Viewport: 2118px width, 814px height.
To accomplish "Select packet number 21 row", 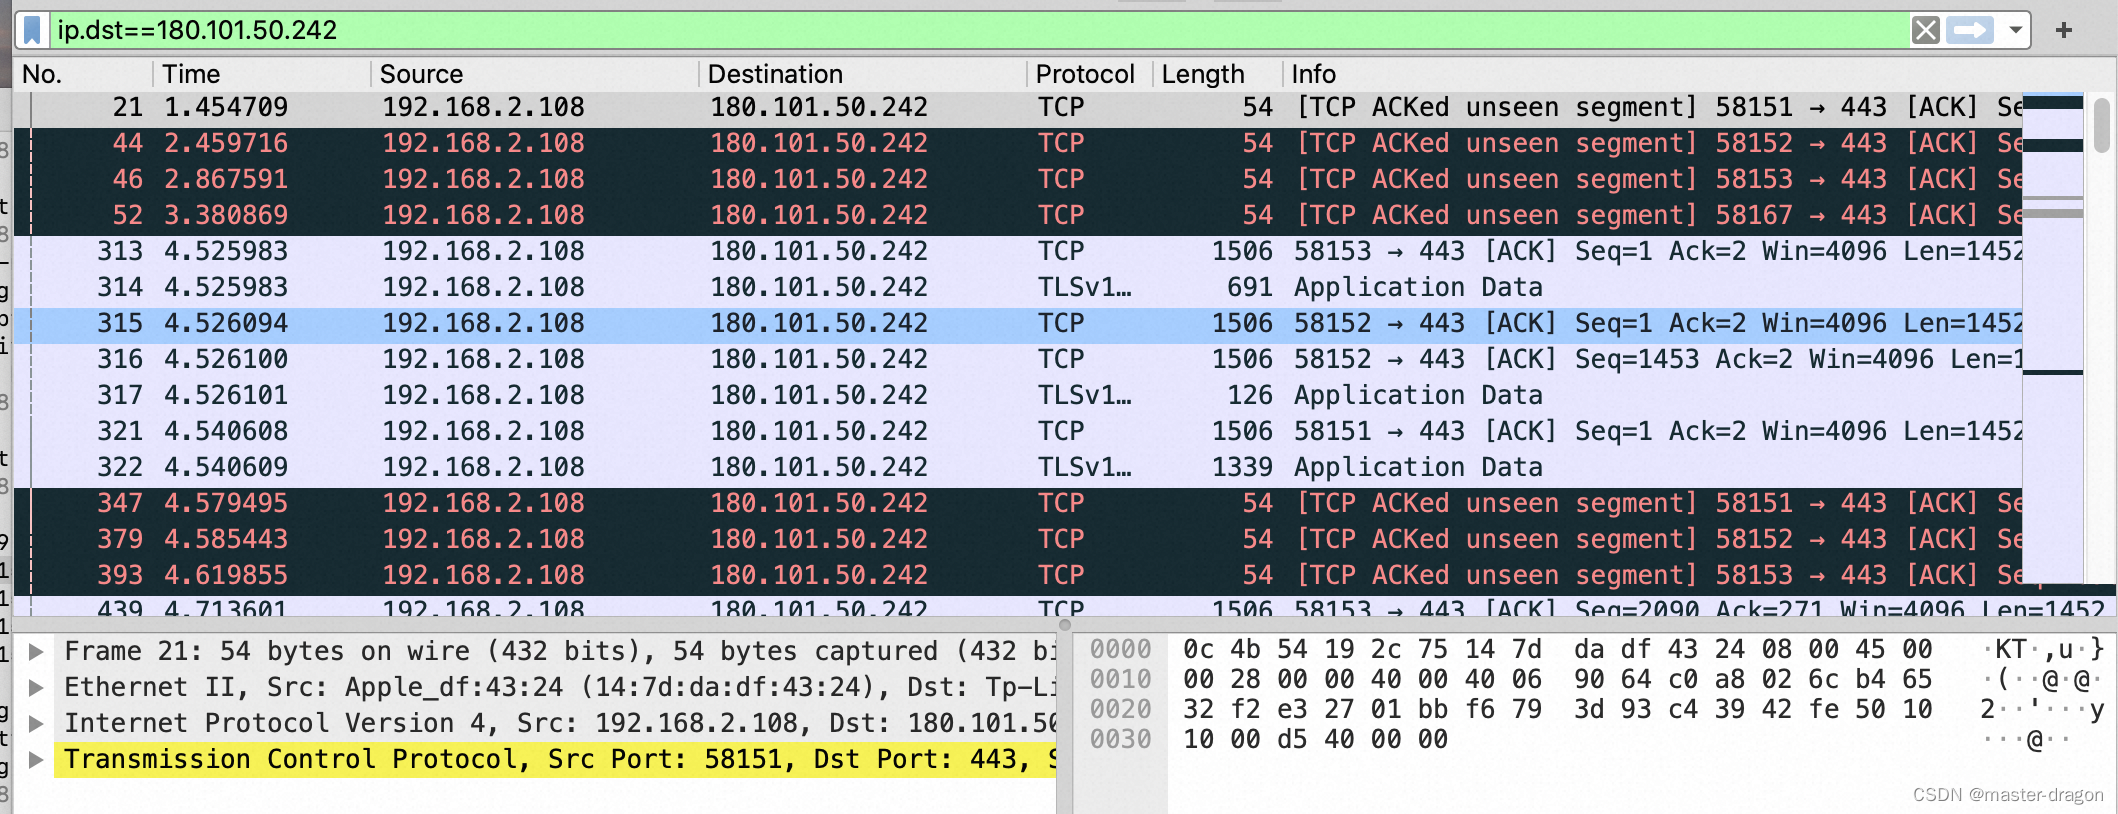I will pos(1018,107).
